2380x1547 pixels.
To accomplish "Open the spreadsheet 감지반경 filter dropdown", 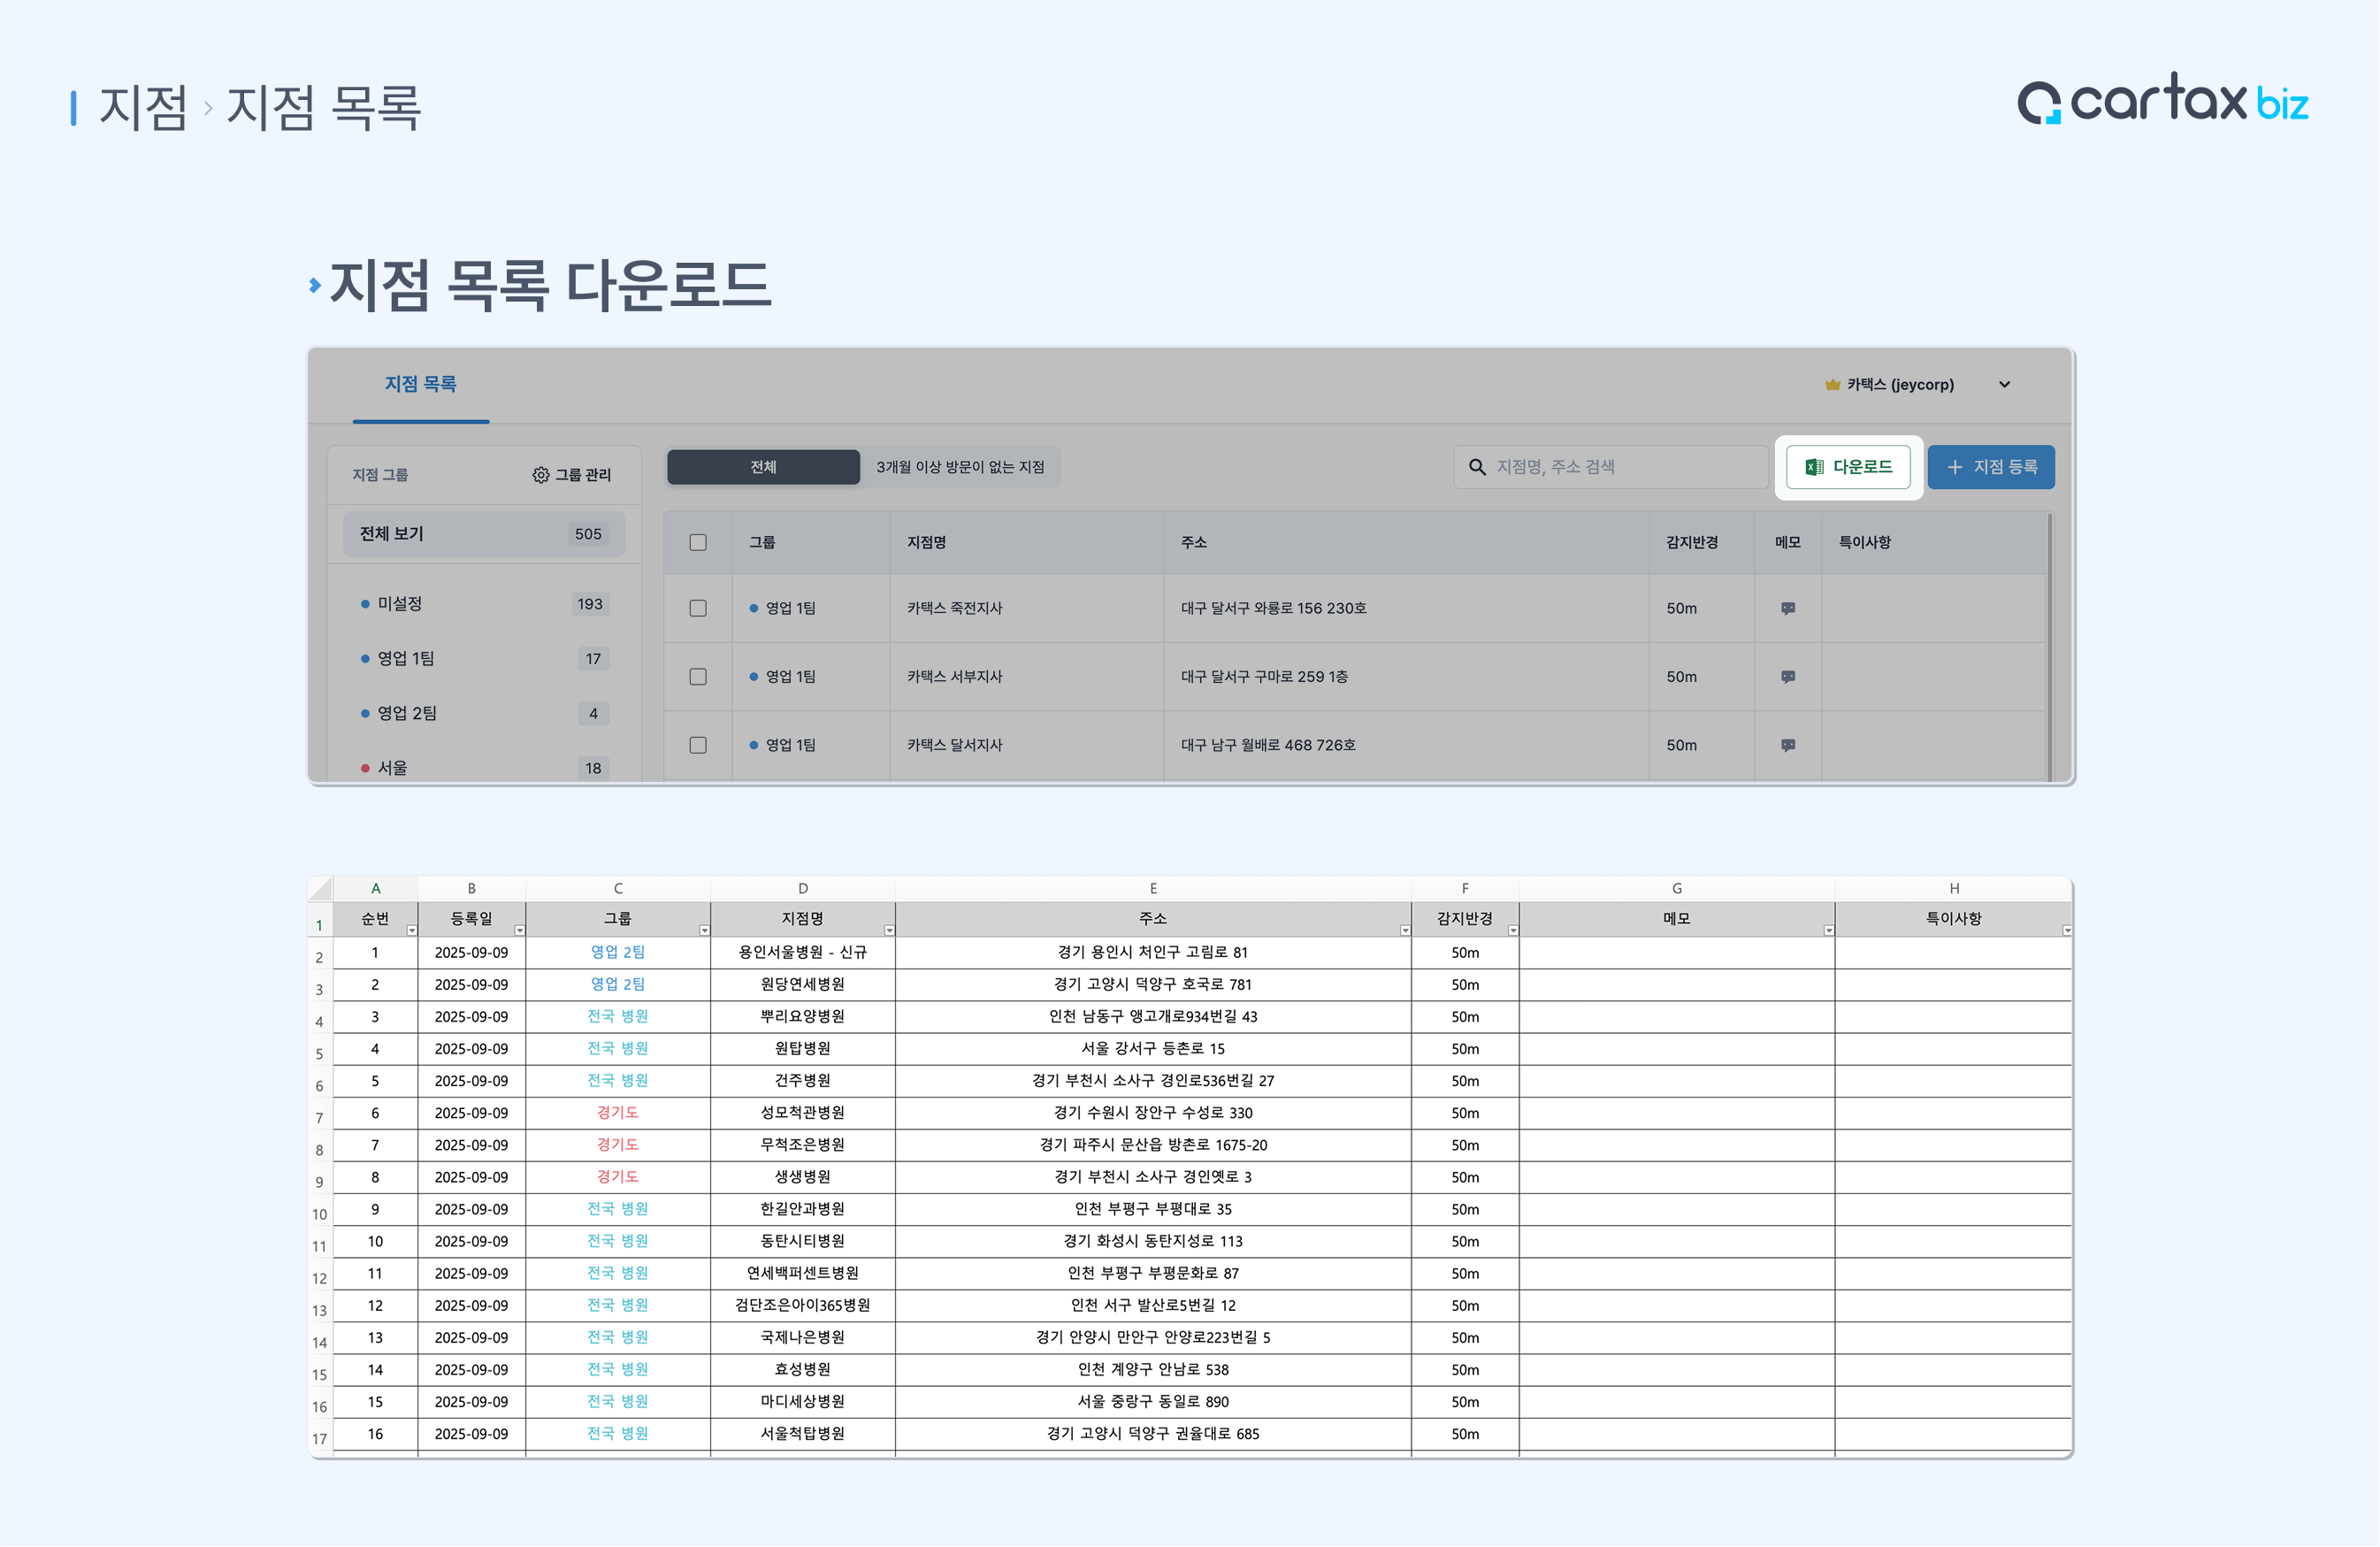I will (x=1513, y=931).
